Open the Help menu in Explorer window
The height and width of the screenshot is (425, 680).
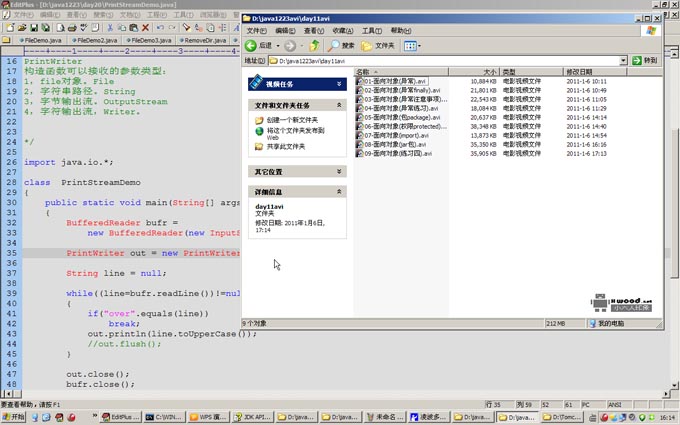400,30
